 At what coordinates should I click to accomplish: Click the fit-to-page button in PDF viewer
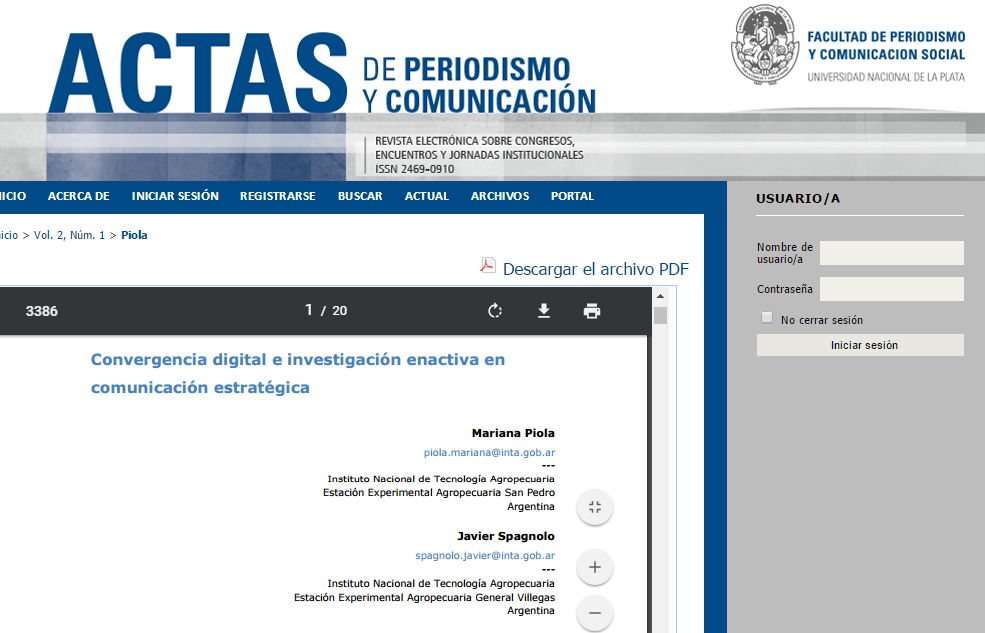(x=595, y=507)
